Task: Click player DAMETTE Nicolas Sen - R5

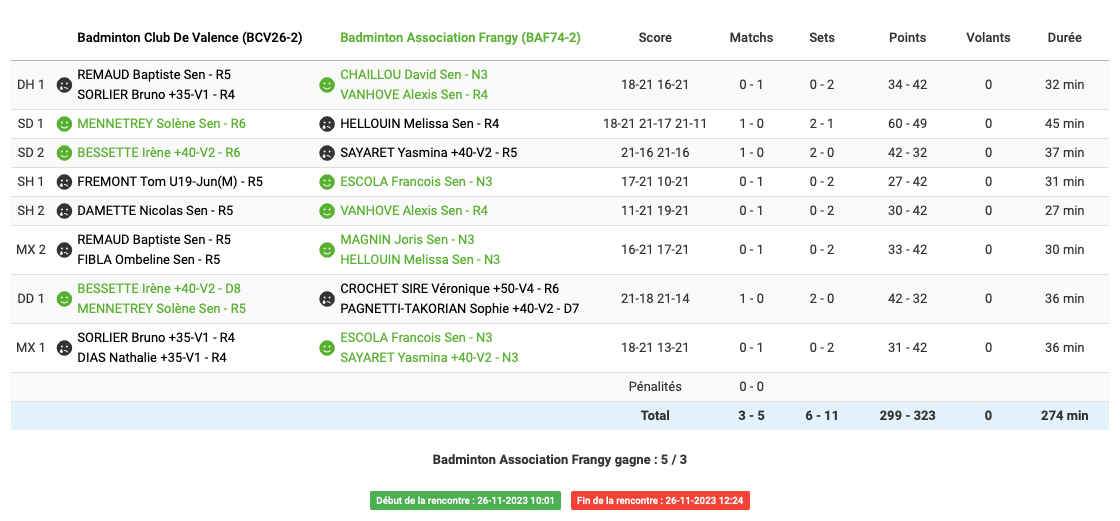Action: (x=155, y=211)
